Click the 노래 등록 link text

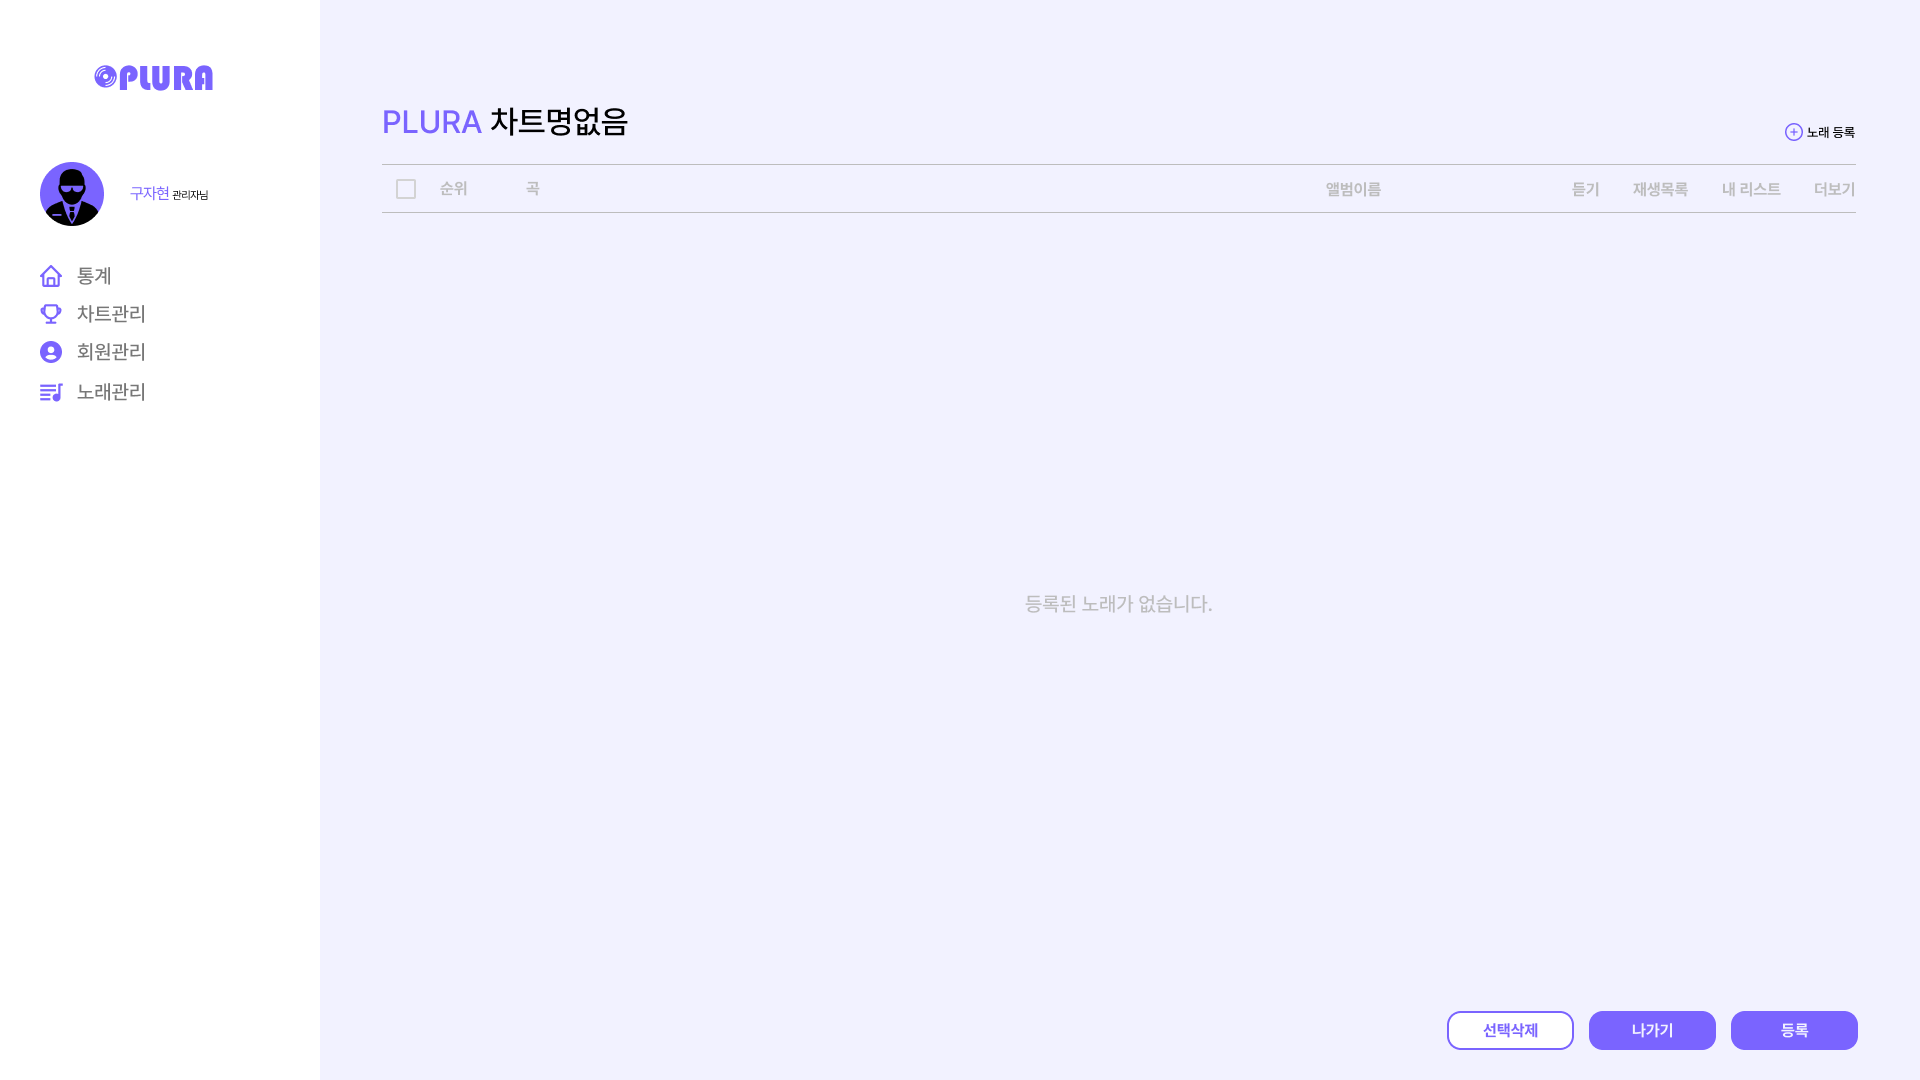(1830, 132)
